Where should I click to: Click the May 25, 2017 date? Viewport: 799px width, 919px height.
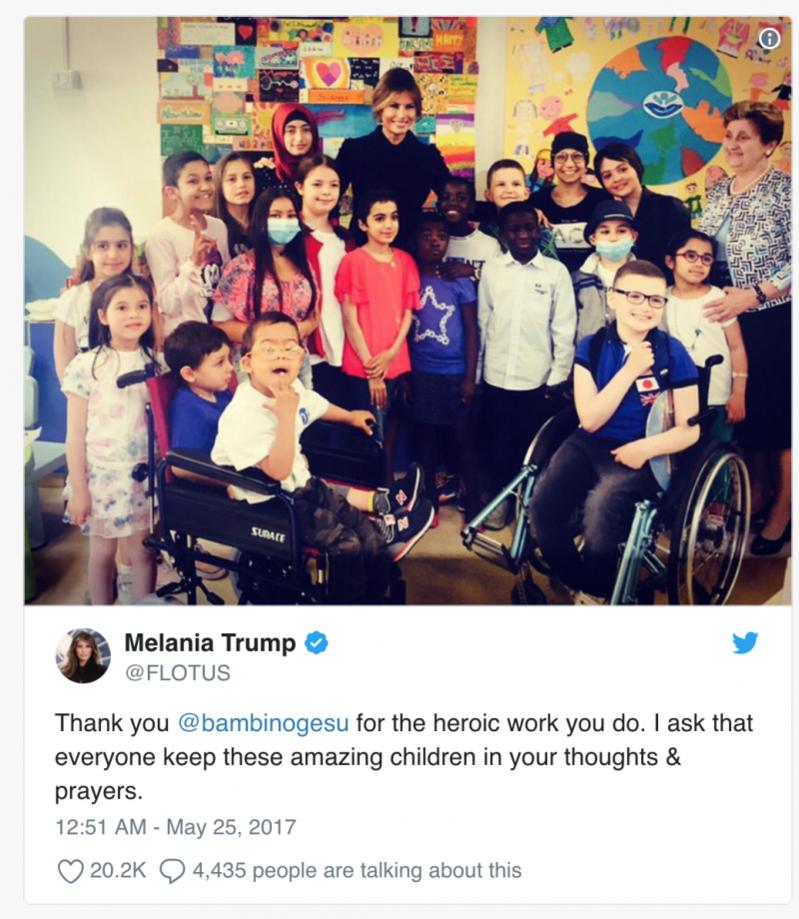coord(231,827)
